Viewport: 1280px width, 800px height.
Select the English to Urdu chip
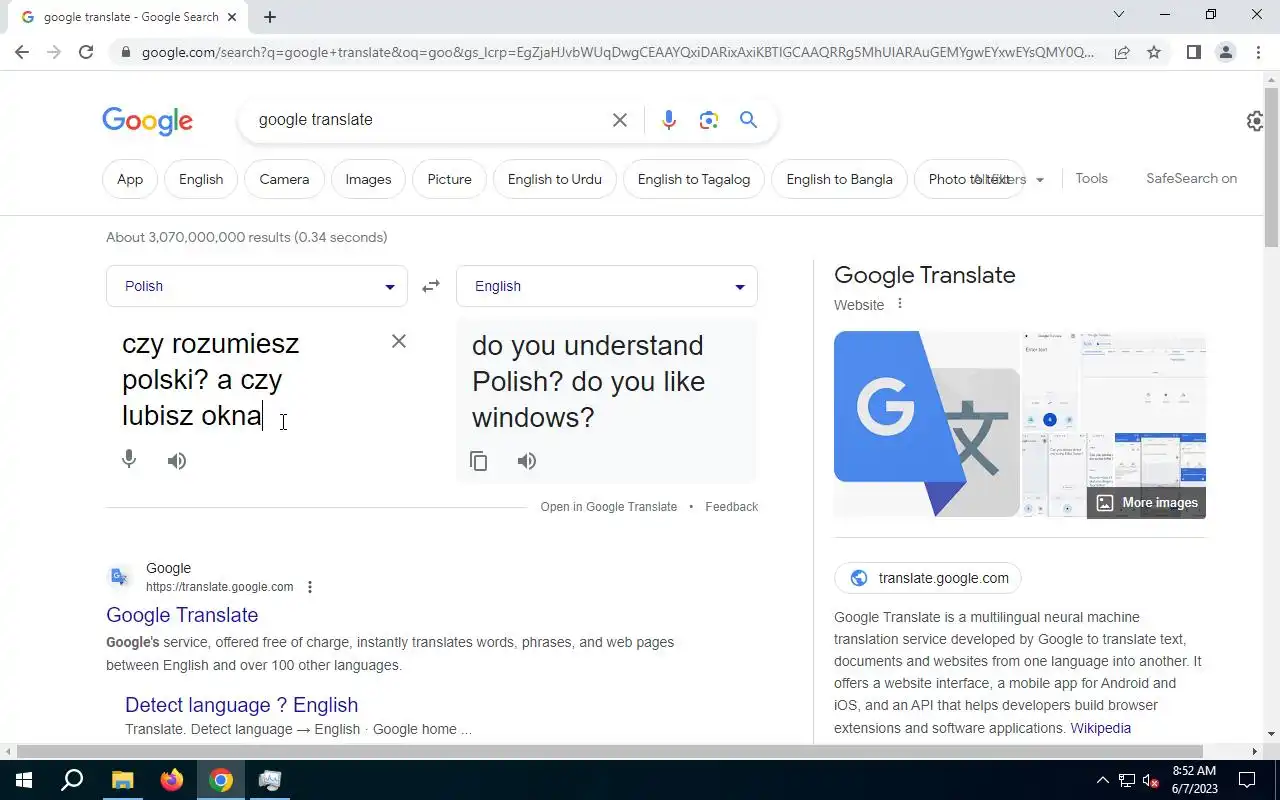tap(555, 179)
